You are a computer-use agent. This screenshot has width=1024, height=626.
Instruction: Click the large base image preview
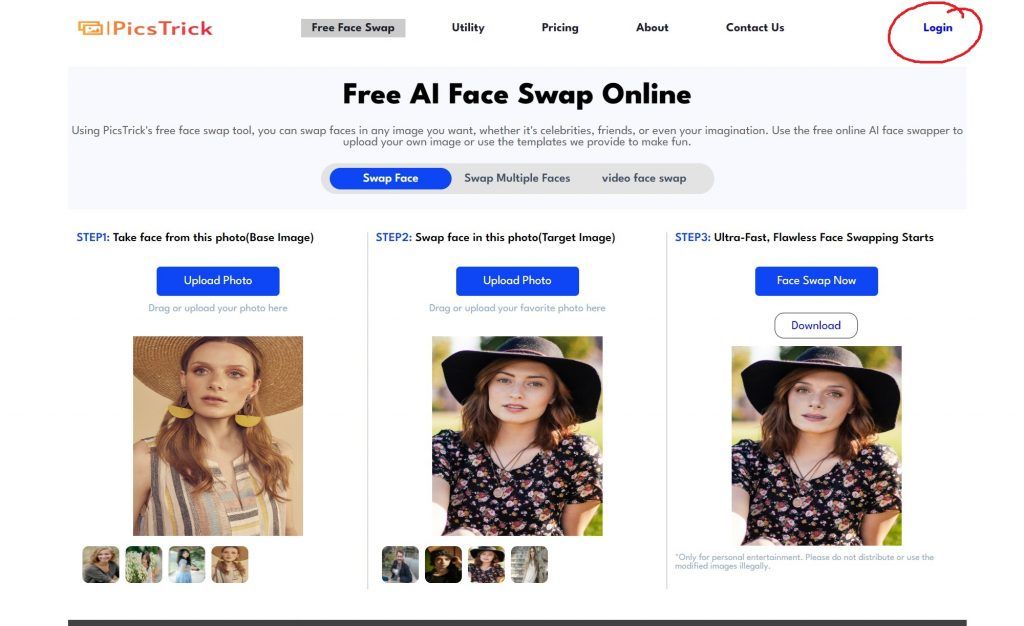tap(217, 435)
